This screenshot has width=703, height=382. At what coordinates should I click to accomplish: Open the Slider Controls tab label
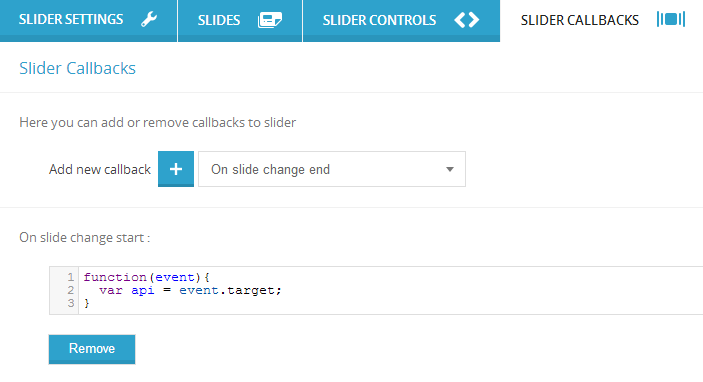click(x=379, y=20)
